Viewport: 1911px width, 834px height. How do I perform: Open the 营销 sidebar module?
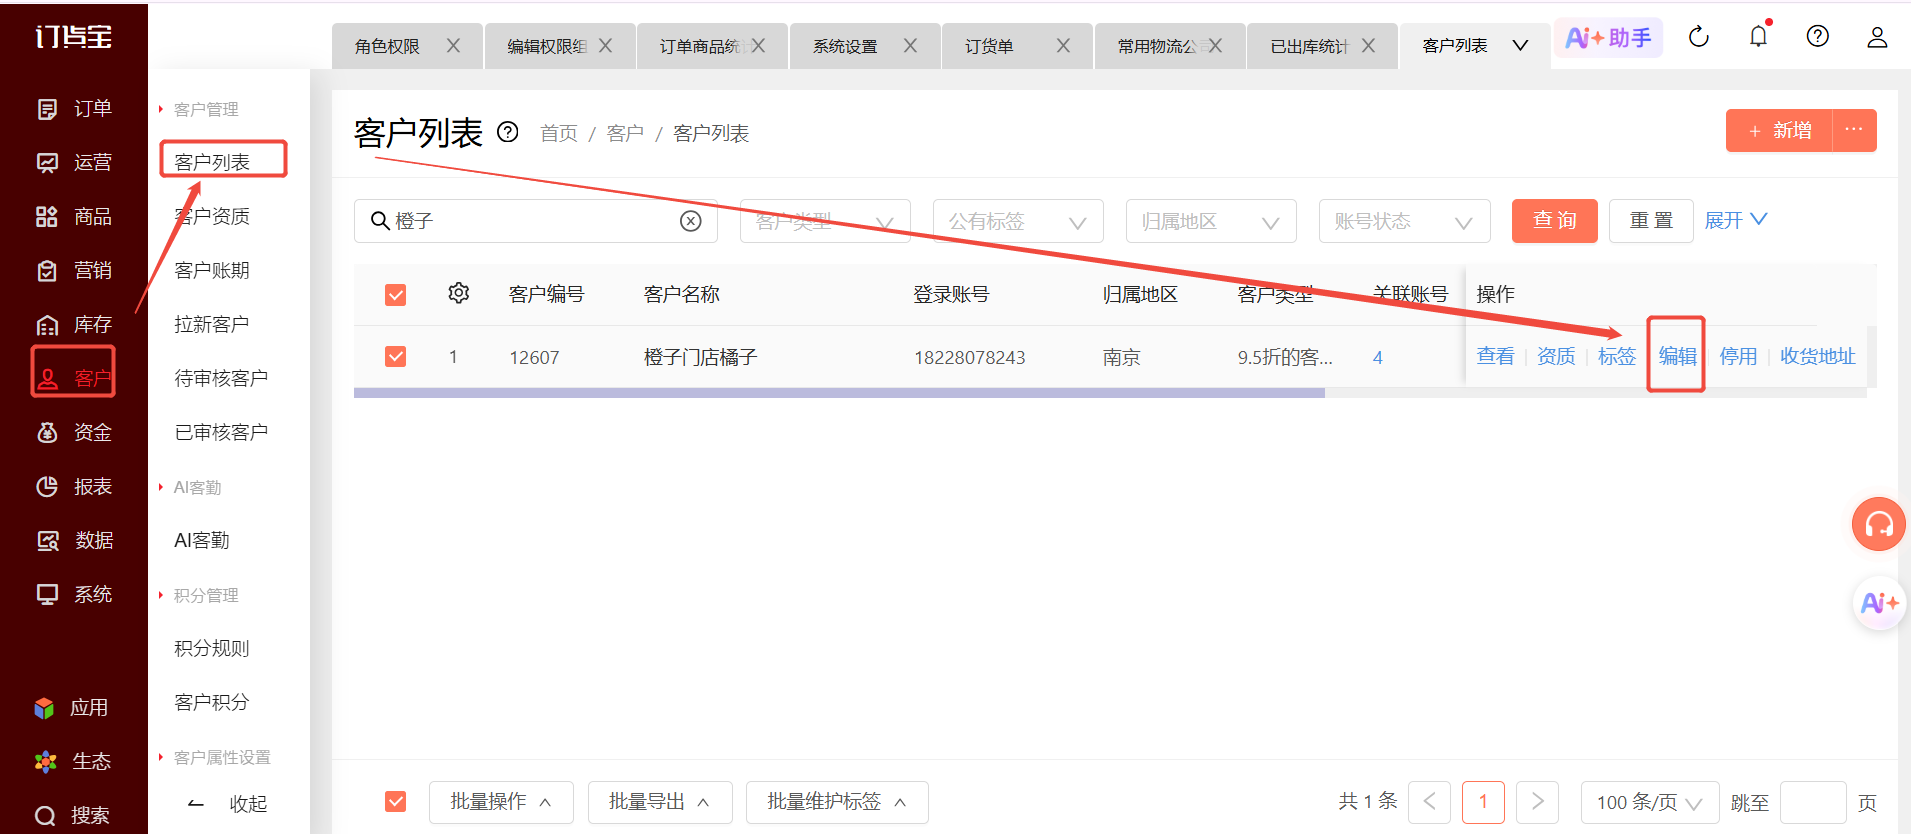(73, 270)
